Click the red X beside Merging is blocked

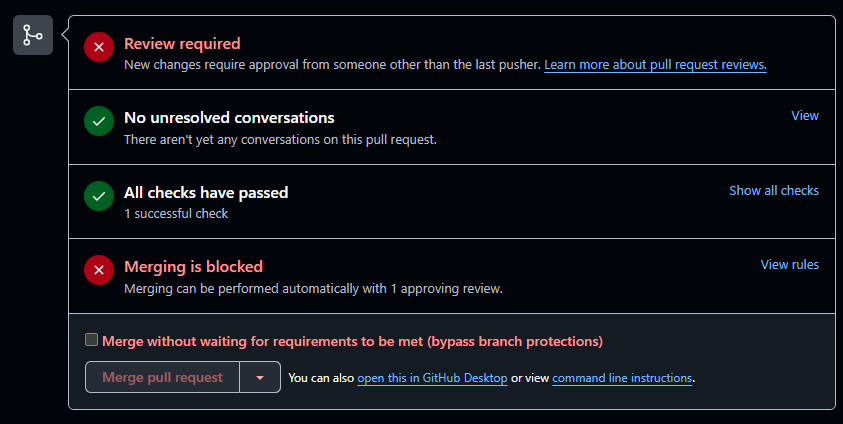click(98, 270)
